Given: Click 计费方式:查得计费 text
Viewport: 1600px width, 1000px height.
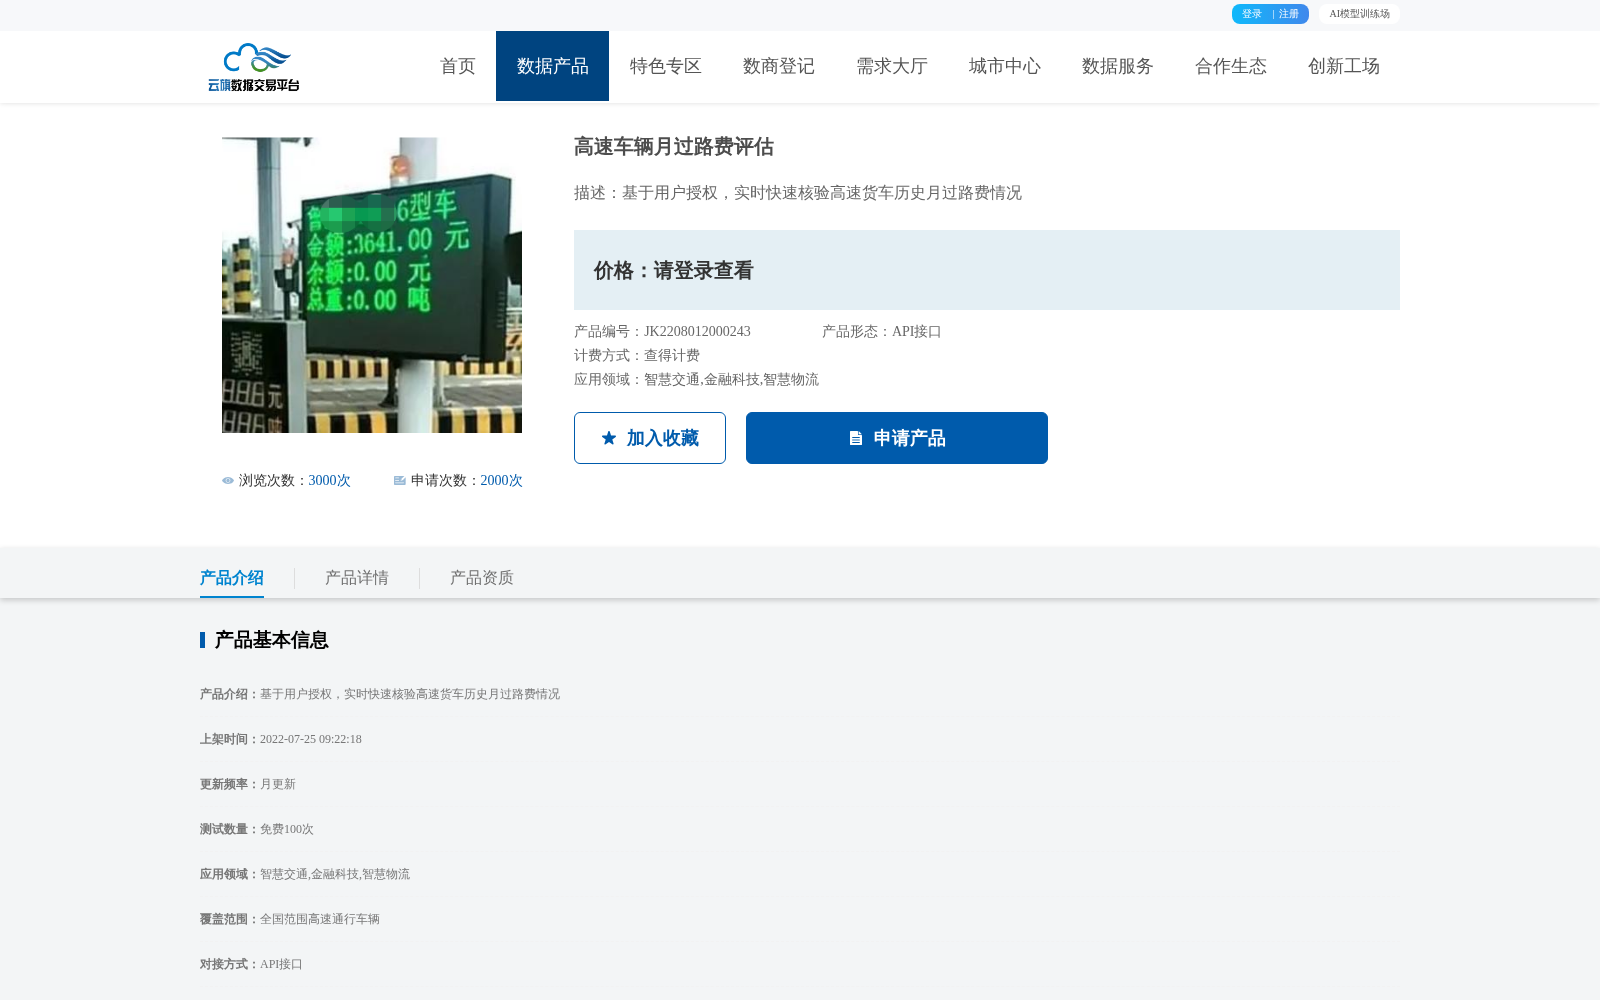Looking at the screenshot, I should [637, 356].
